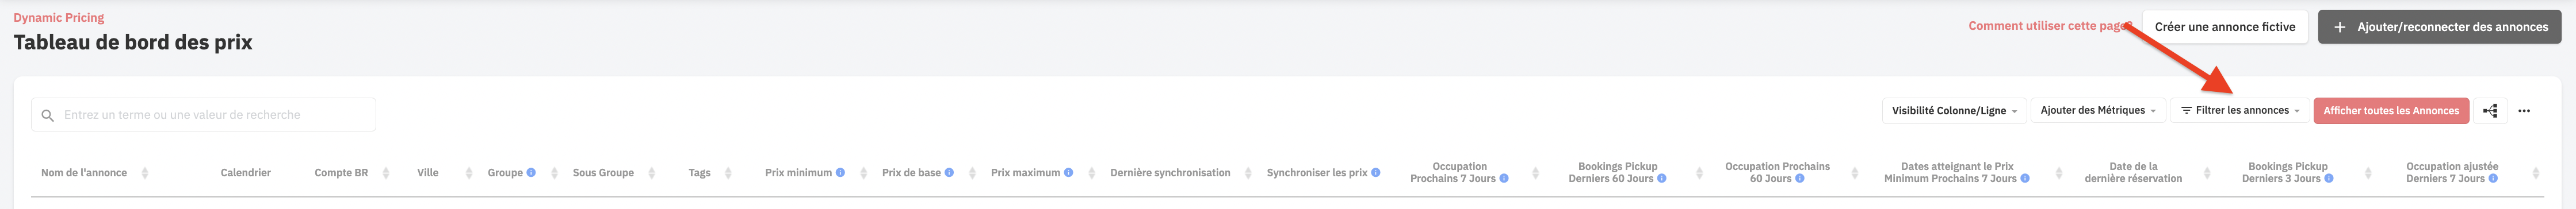Viewport: 2576px width, 209px height.
Task: Click the Dynamic Pricing breadcrumb link
Action: (x=59, y=17)
